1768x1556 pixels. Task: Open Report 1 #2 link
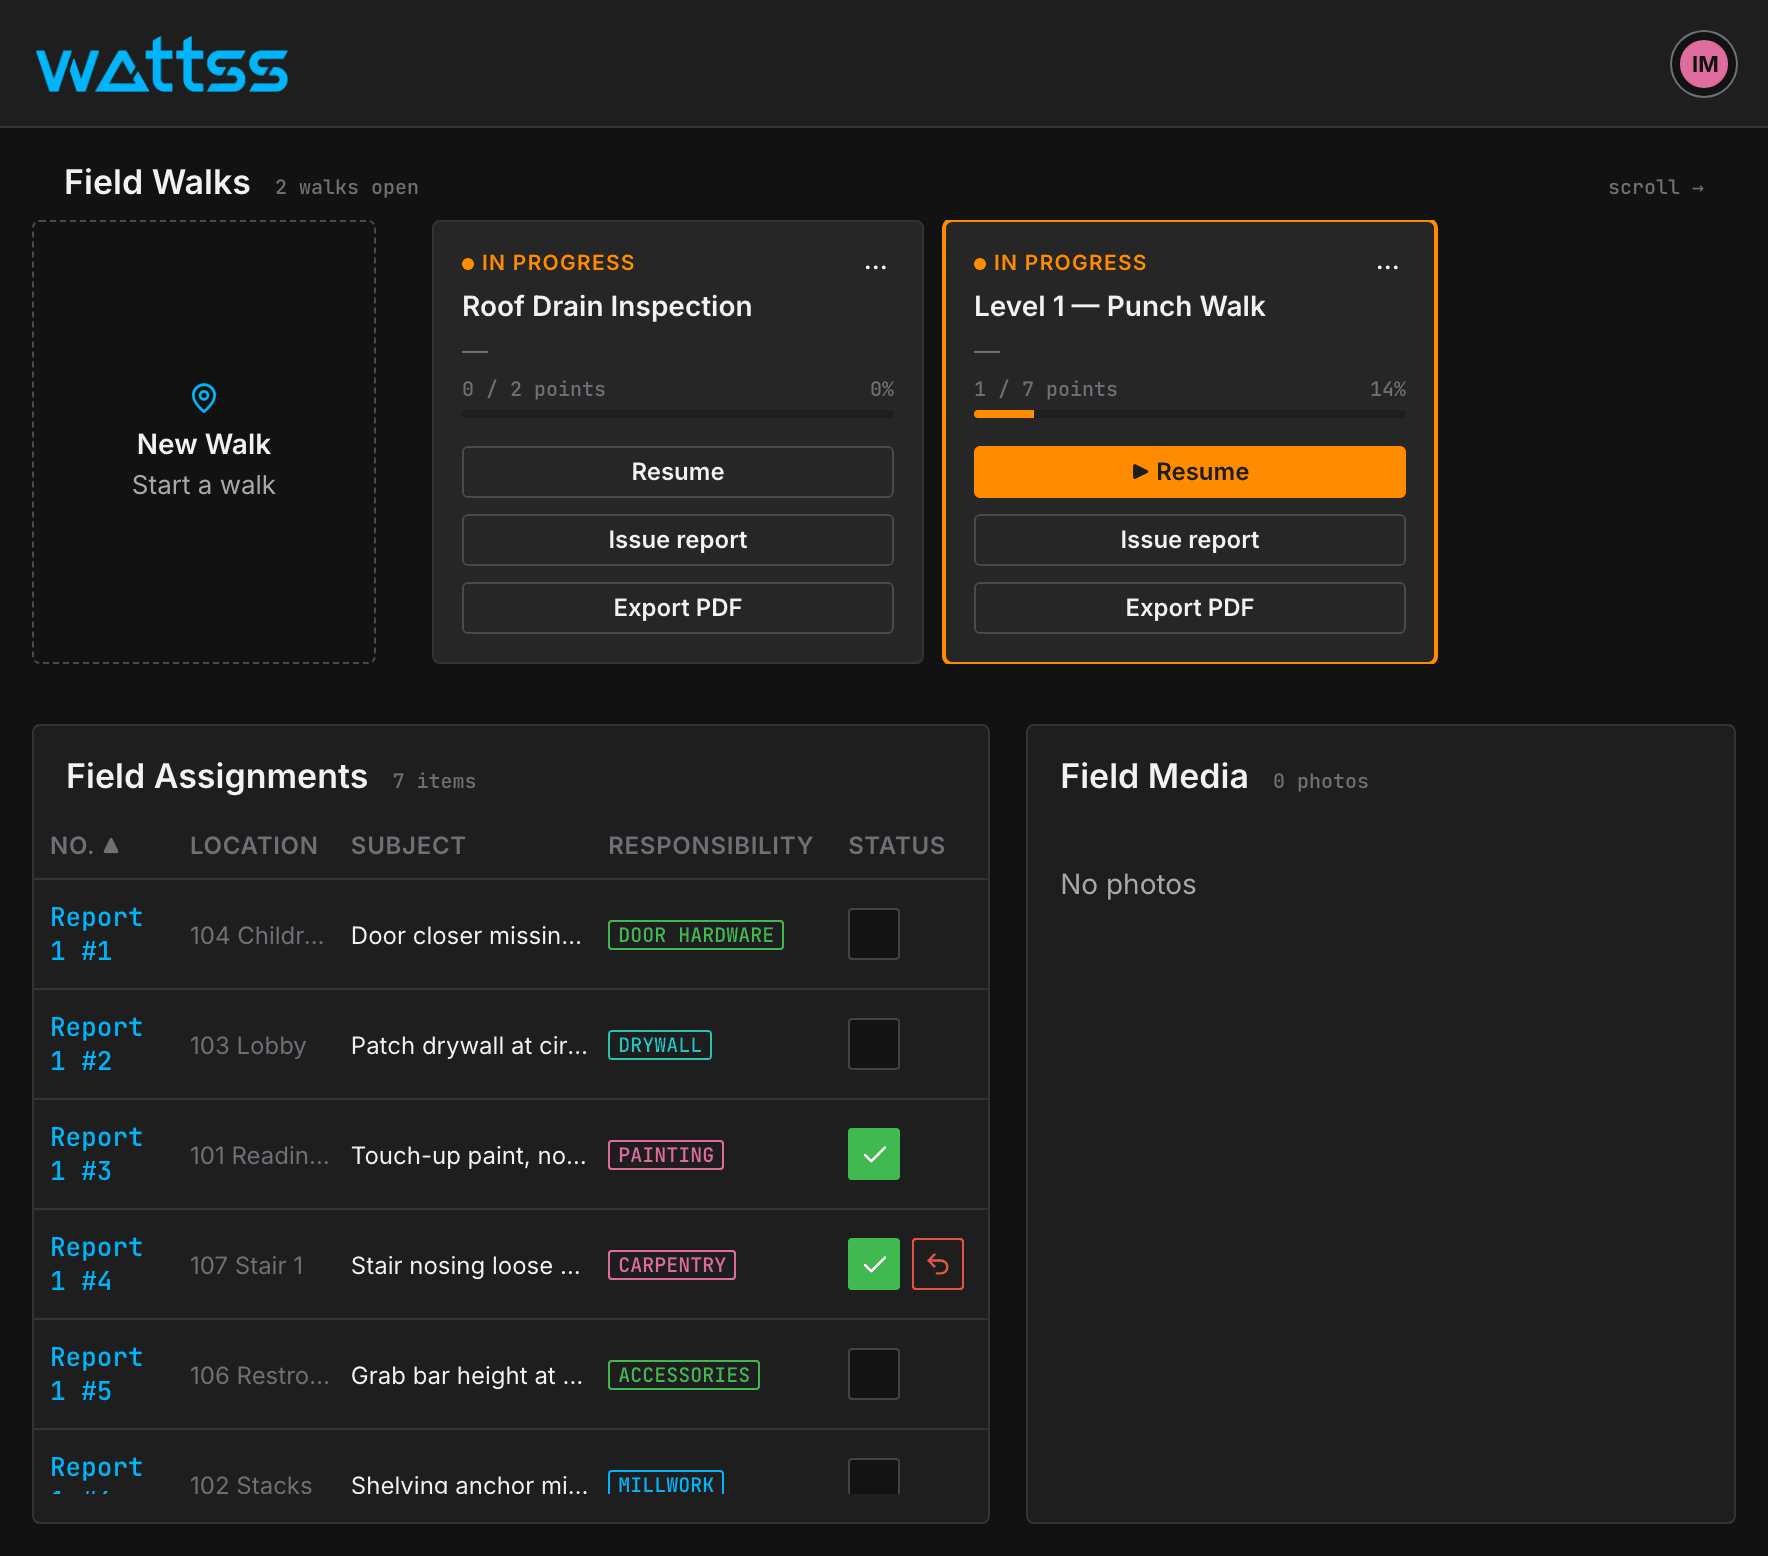tap(97, 1044)
